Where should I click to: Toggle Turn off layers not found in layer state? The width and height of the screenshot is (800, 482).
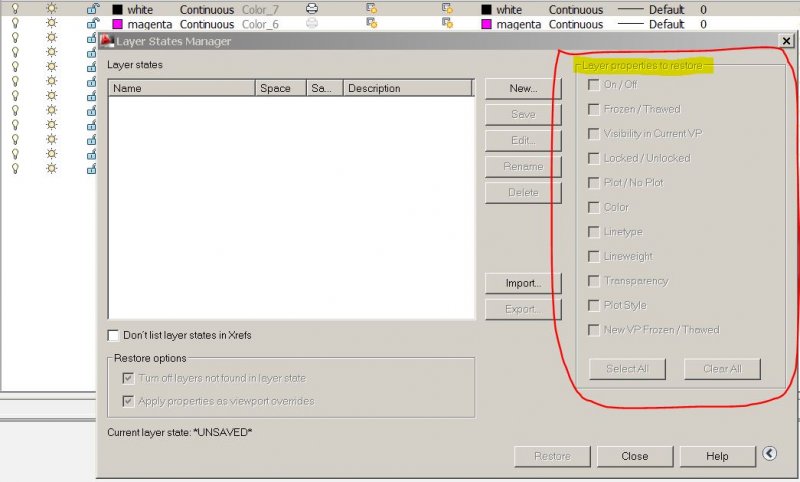click(128, 378)
